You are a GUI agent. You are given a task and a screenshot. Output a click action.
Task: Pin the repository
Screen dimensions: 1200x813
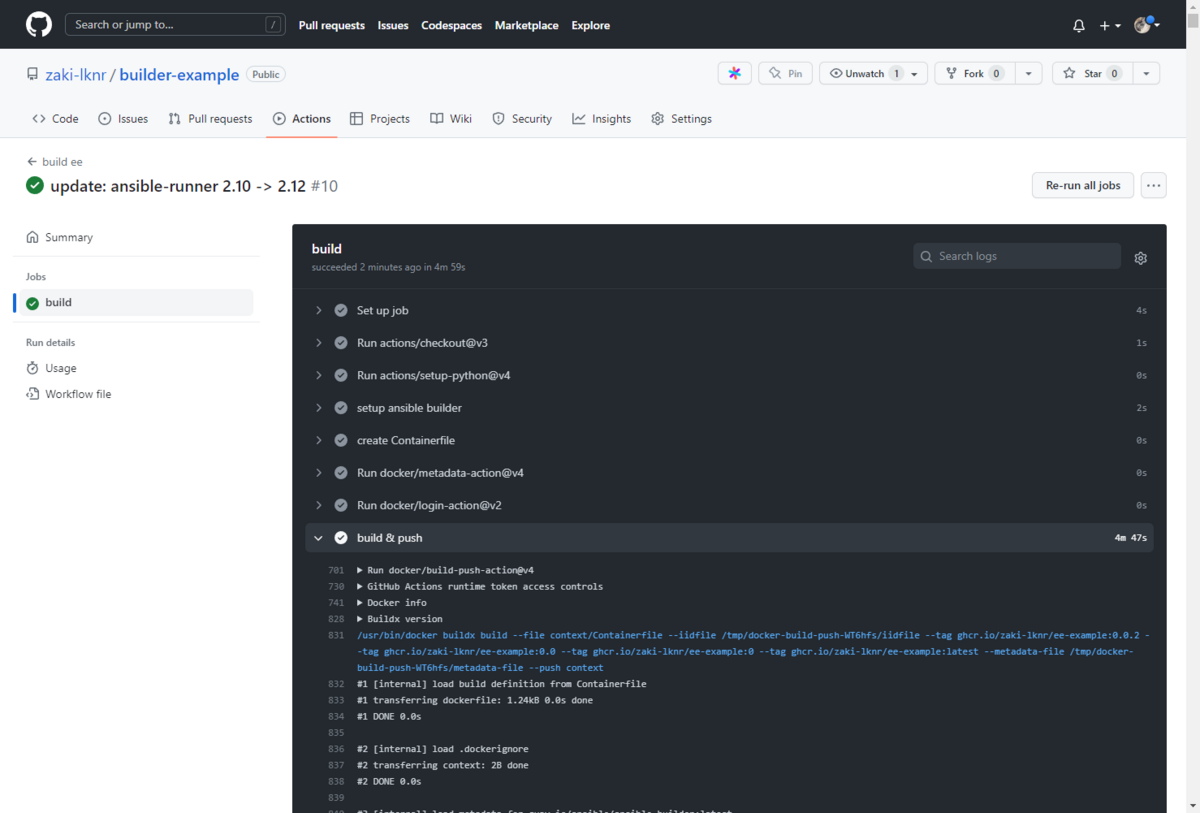(x=785, y=72)
